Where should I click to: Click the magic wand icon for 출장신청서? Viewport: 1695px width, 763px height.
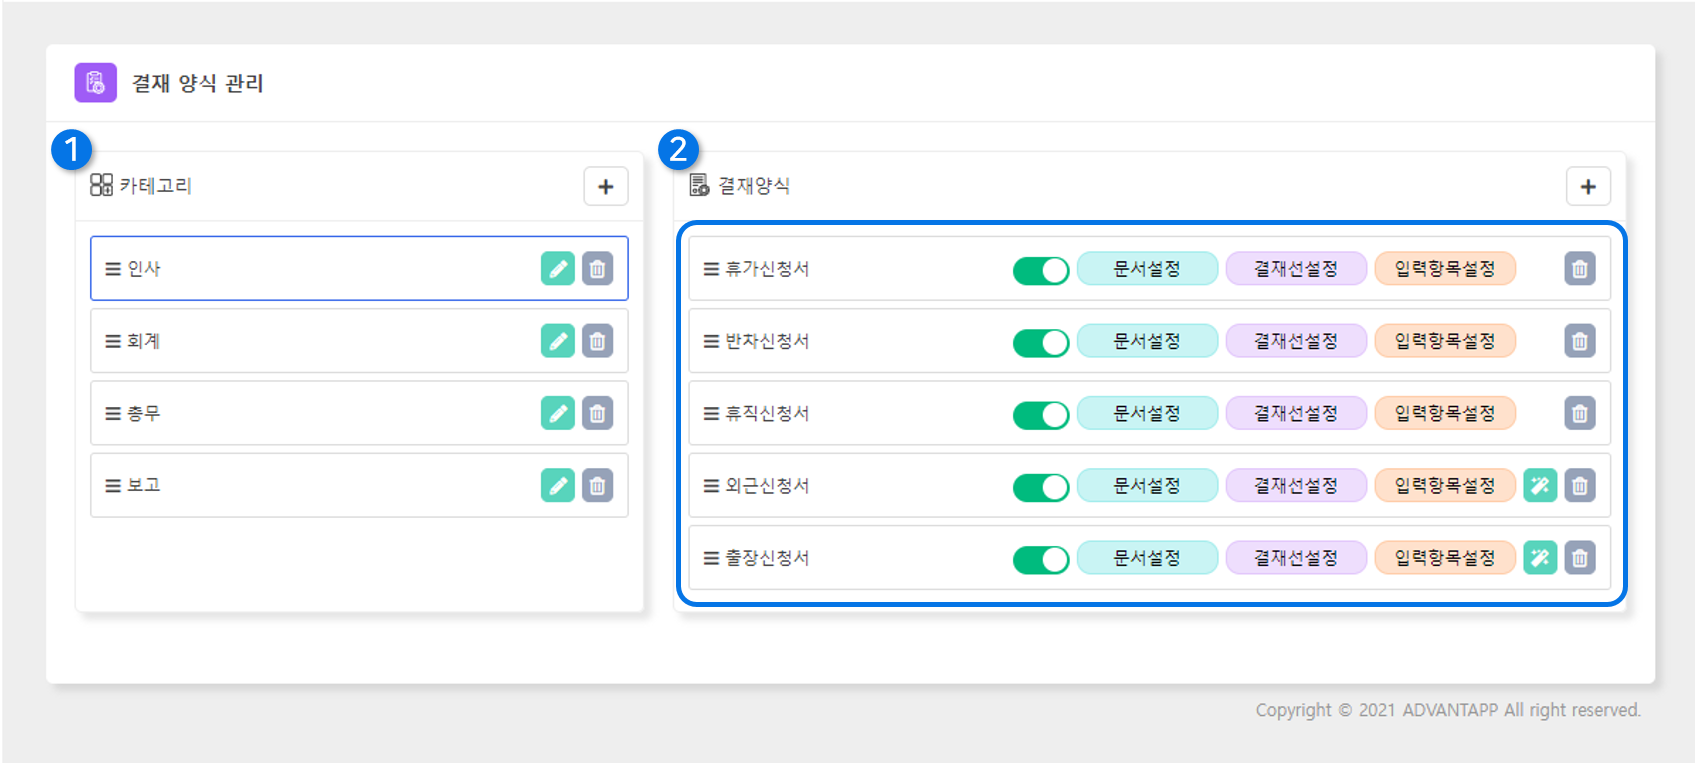pos(1540,558)
